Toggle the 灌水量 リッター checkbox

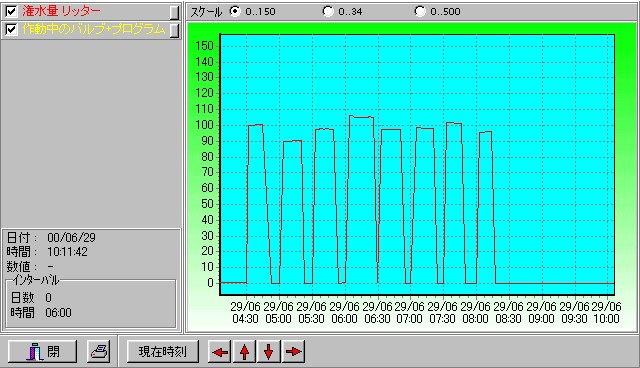coord(11,11)
